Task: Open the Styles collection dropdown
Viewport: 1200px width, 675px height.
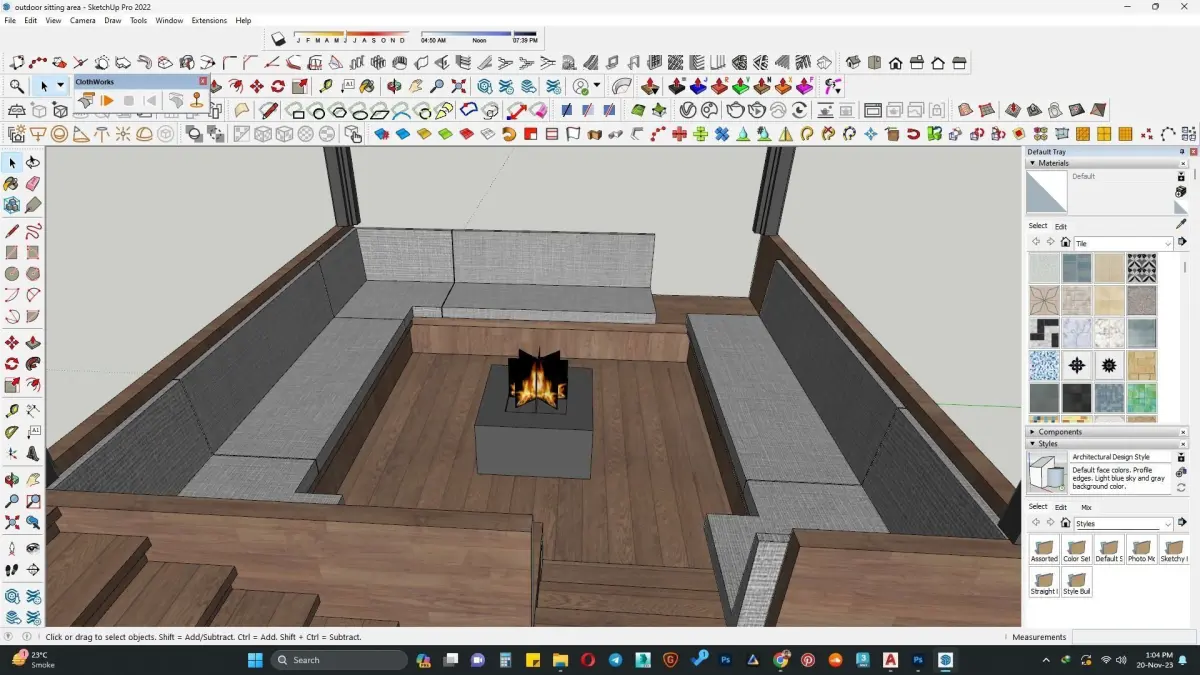Action: (x=1123, y=523)
